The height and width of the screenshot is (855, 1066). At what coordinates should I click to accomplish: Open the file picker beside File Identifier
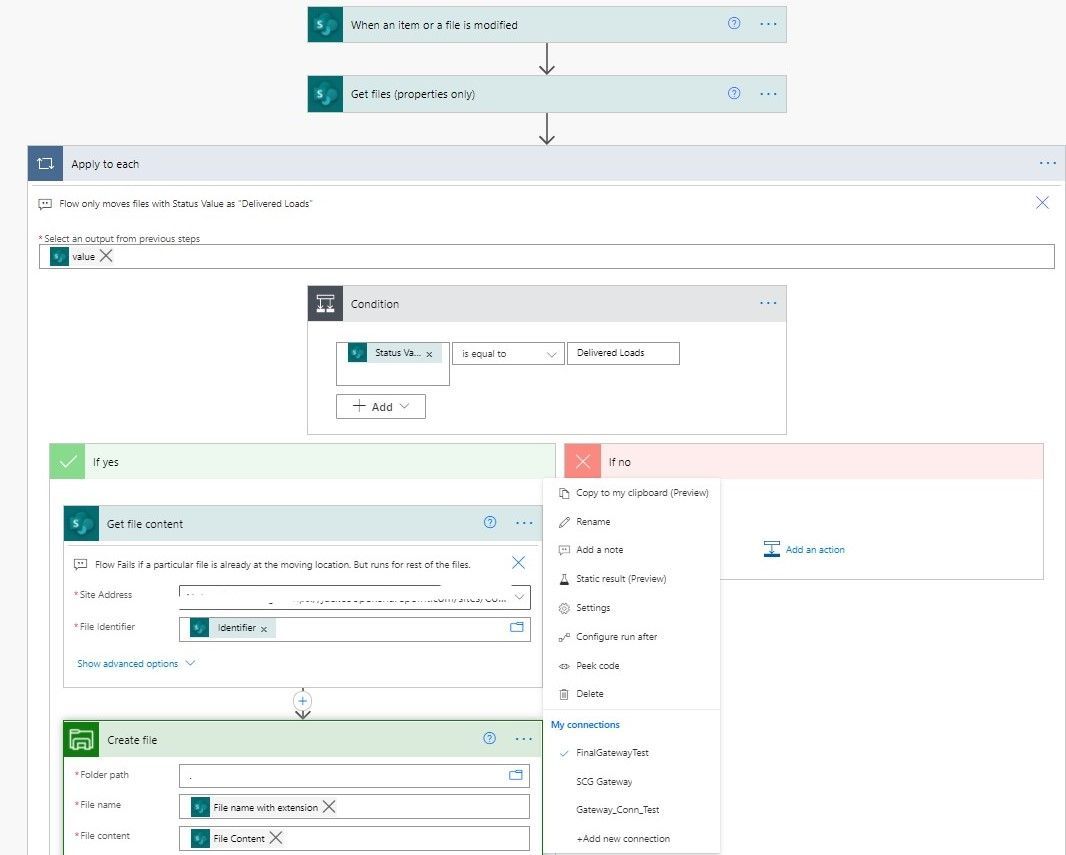pyautogui.click(x=516, y=627)
